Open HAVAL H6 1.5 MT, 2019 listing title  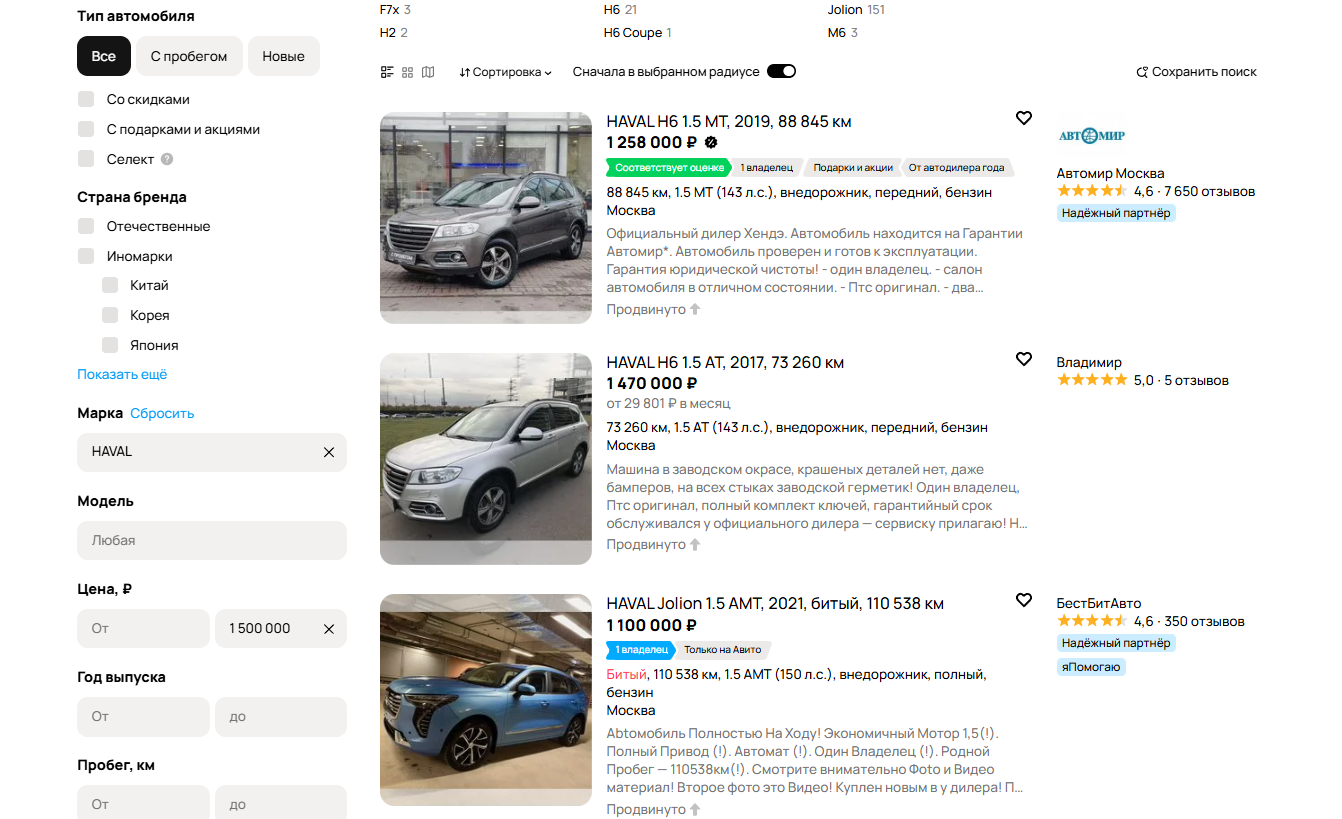pos(729,122)
